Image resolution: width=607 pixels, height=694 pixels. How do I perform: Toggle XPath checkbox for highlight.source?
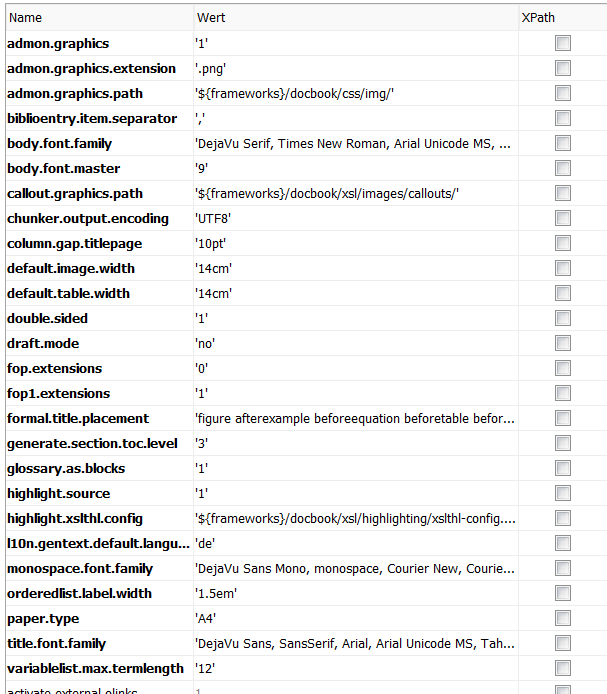click(x=563, y=494)
